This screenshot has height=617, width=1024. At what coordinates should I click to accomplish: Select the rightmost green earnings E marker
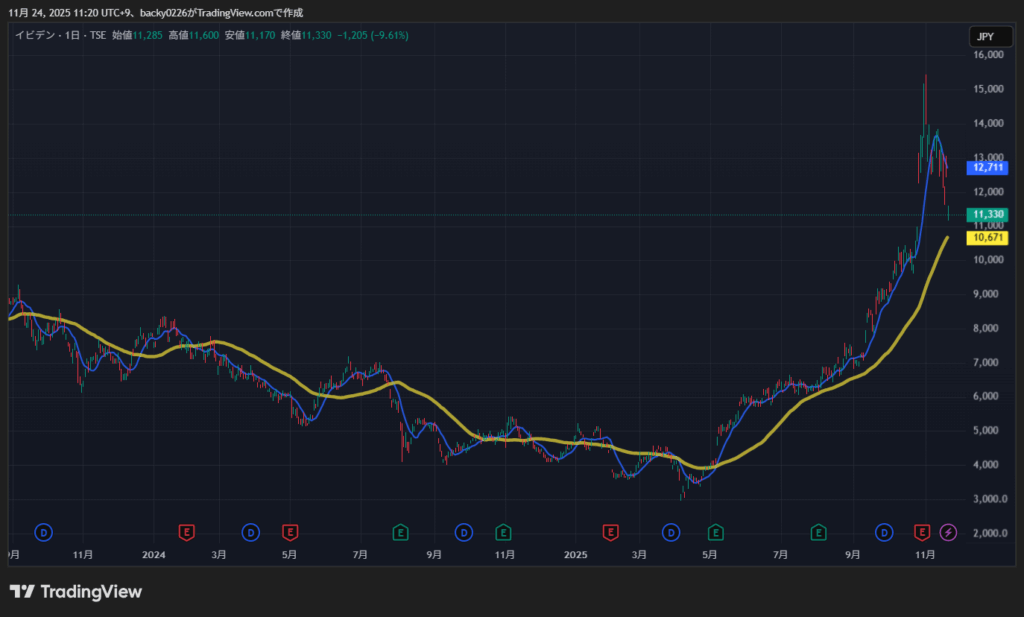click(818, 531)
